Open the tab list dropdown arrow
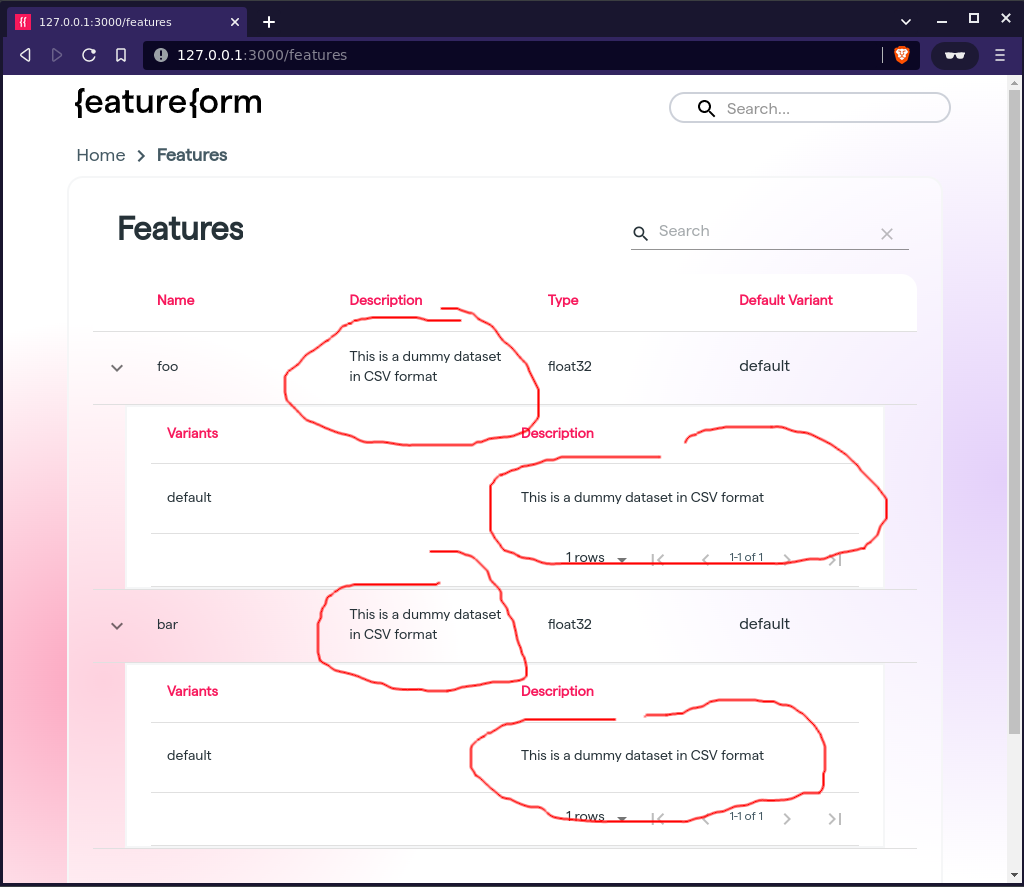1024x887 pixels. pos(906,22)
